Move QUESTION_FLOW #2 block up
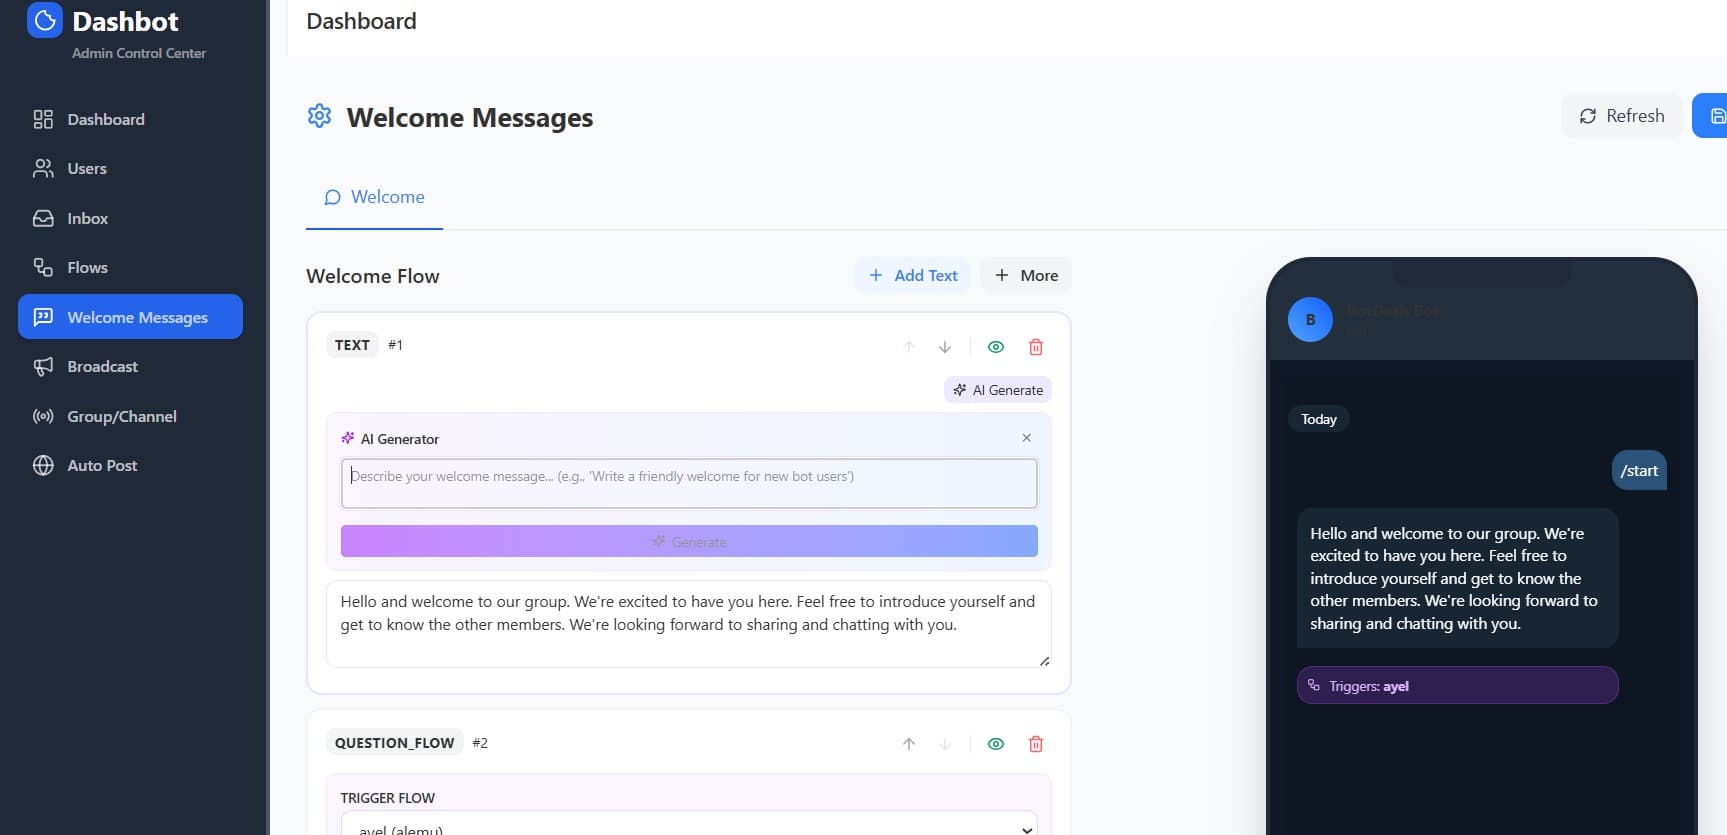1727x835 pixels. point(909,744)
